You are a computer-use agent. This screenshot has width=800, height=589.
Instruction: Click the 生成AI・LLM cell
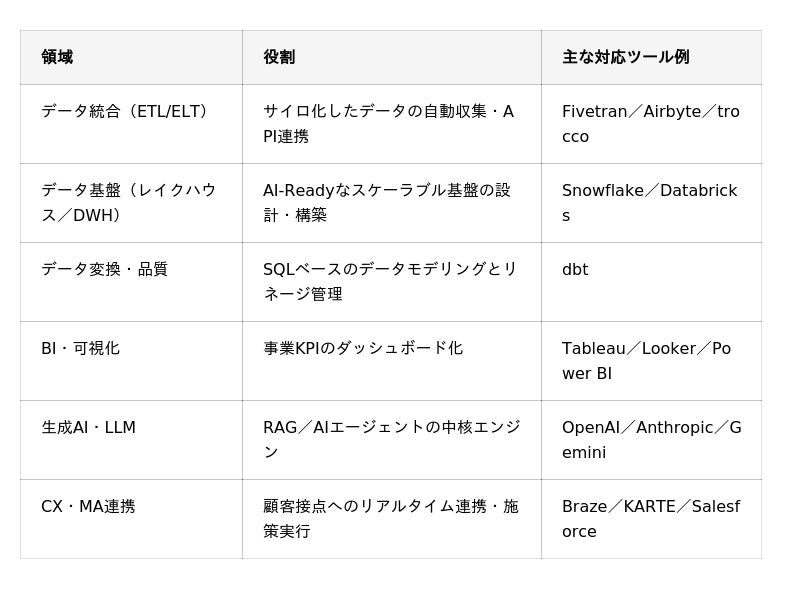131,440
